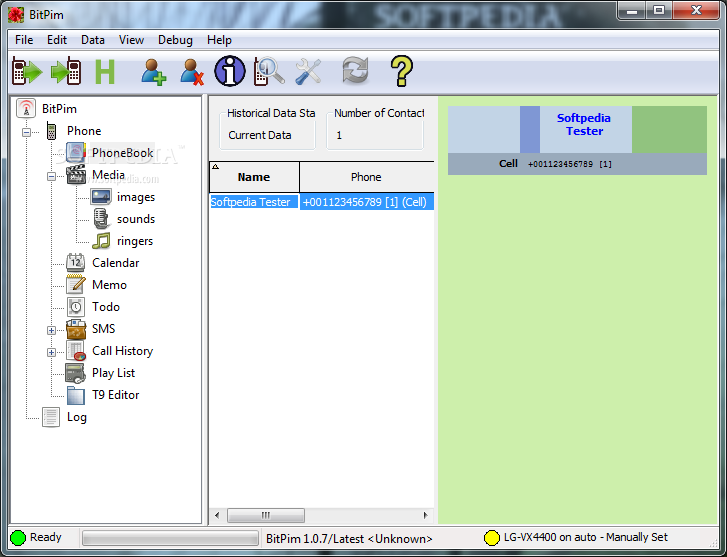The height and width of the screenshot is (557, 727).
Task: Open the File menu
Action: click(x=24, y=40)
